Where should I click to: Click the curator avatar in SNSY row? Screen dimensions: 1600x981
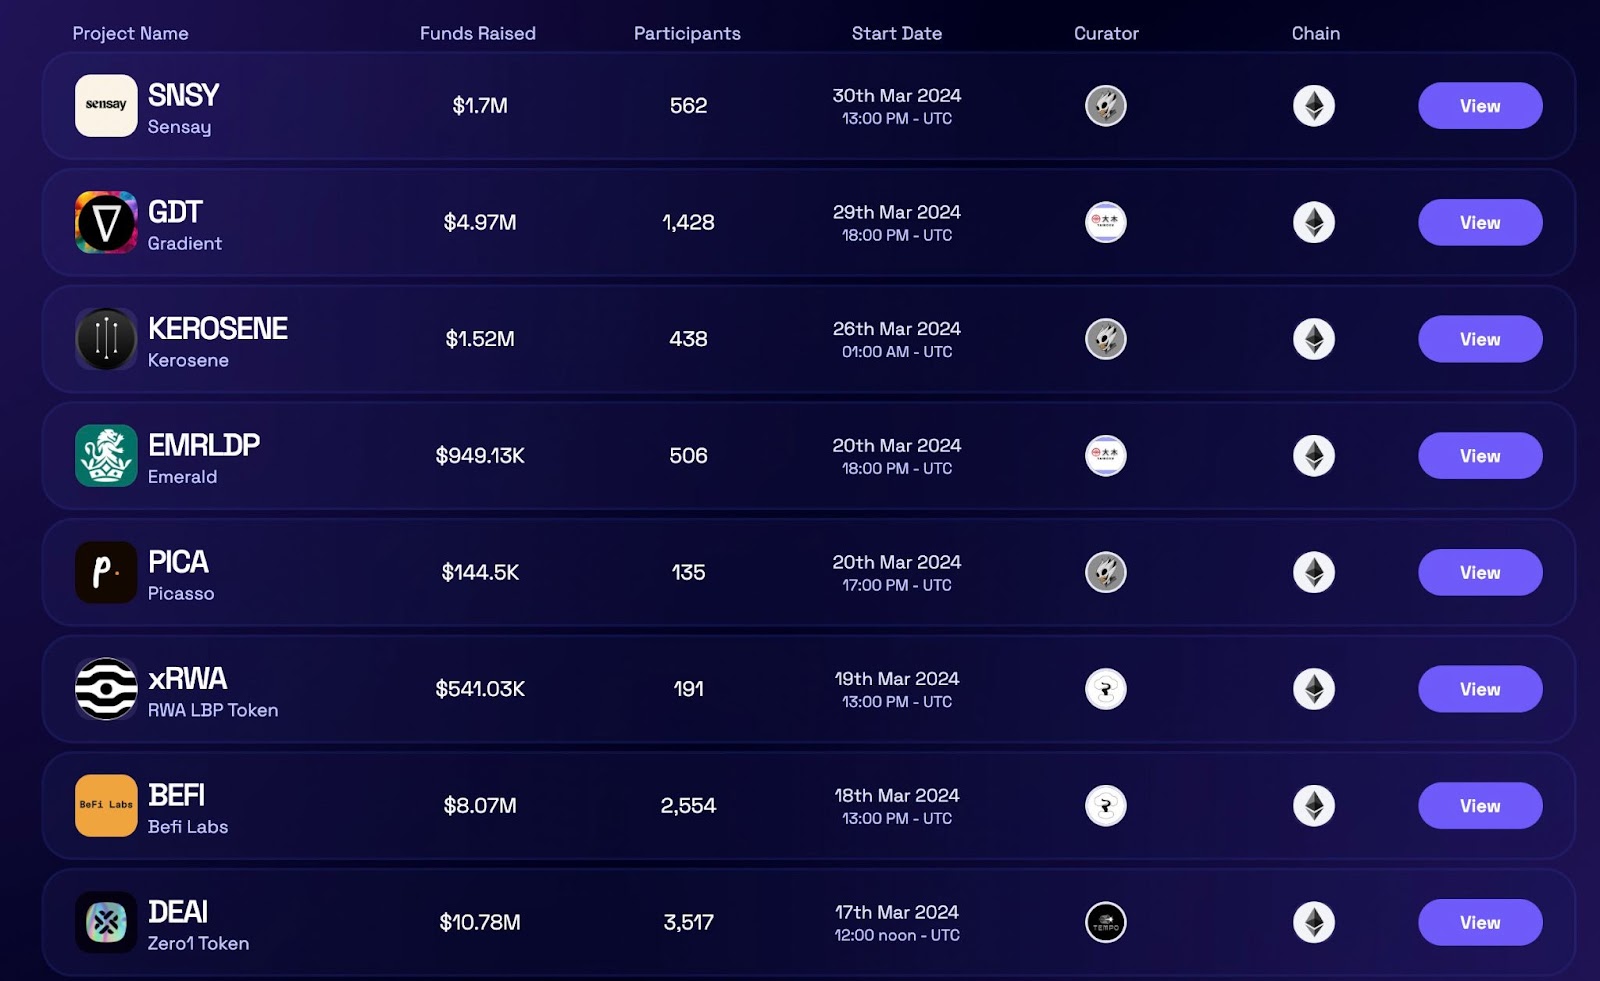(1106, 105)
